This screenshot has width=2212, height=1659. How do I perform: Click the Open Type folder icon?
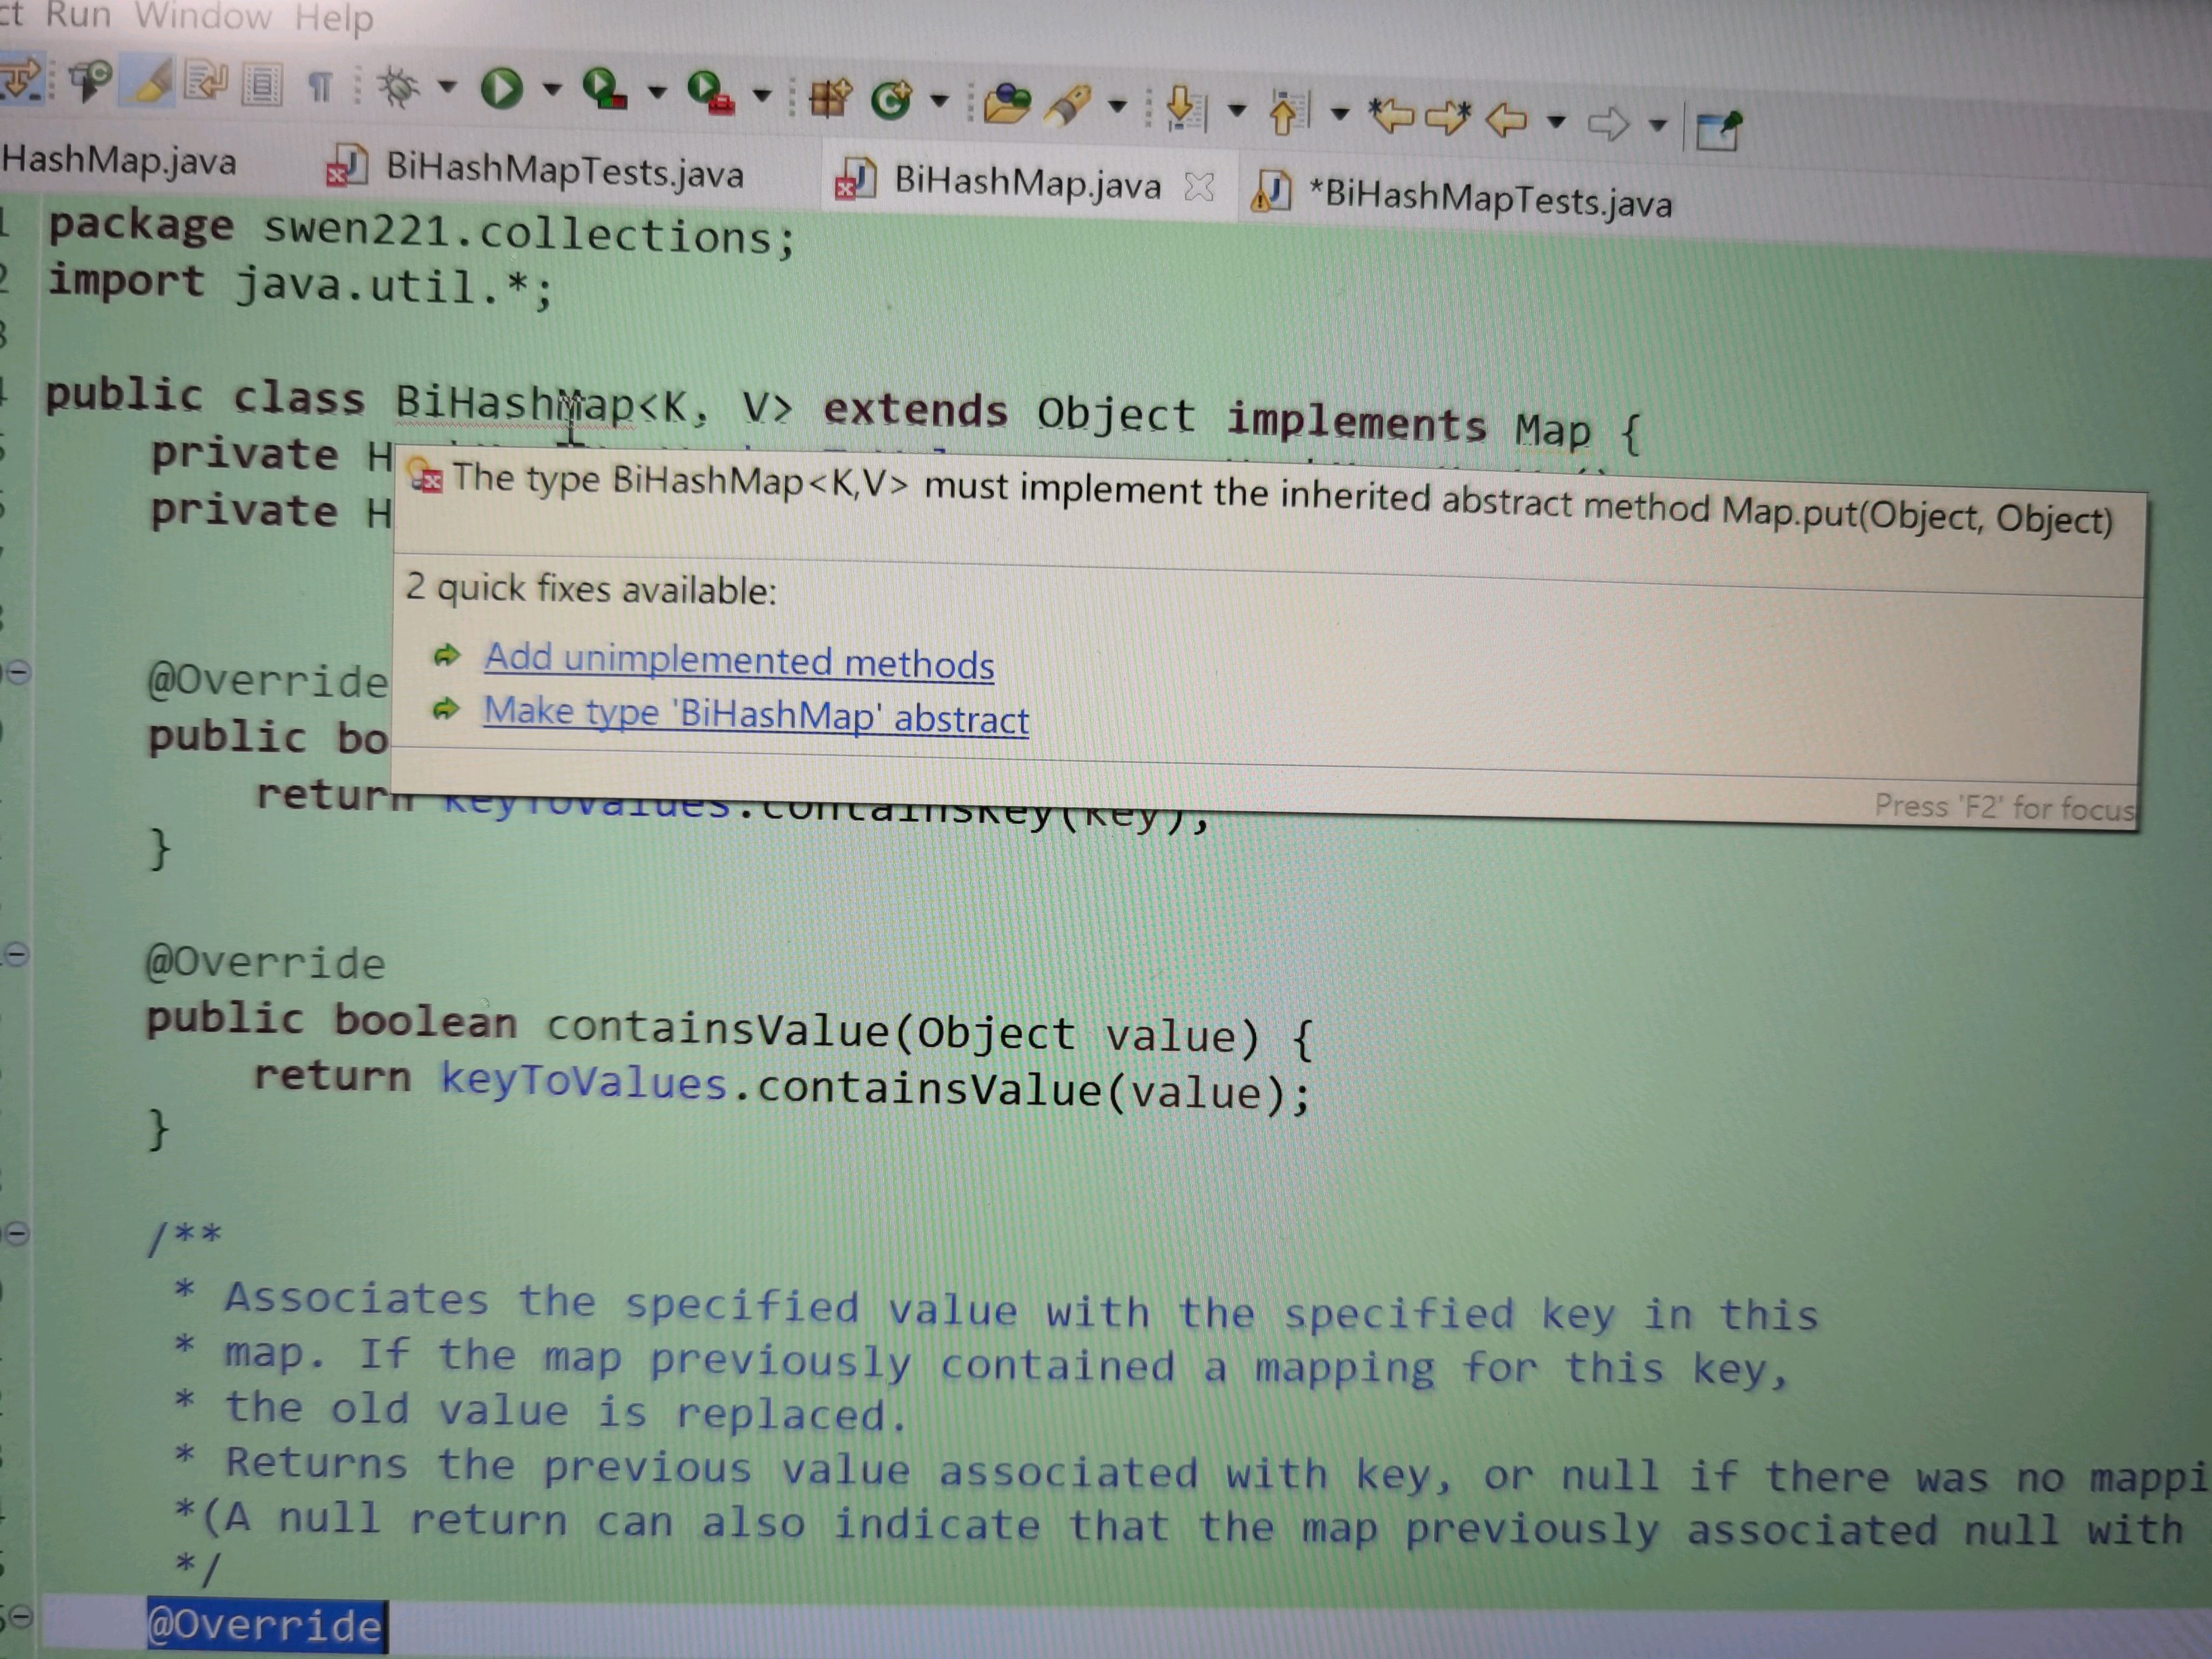tap(1007, 103)
